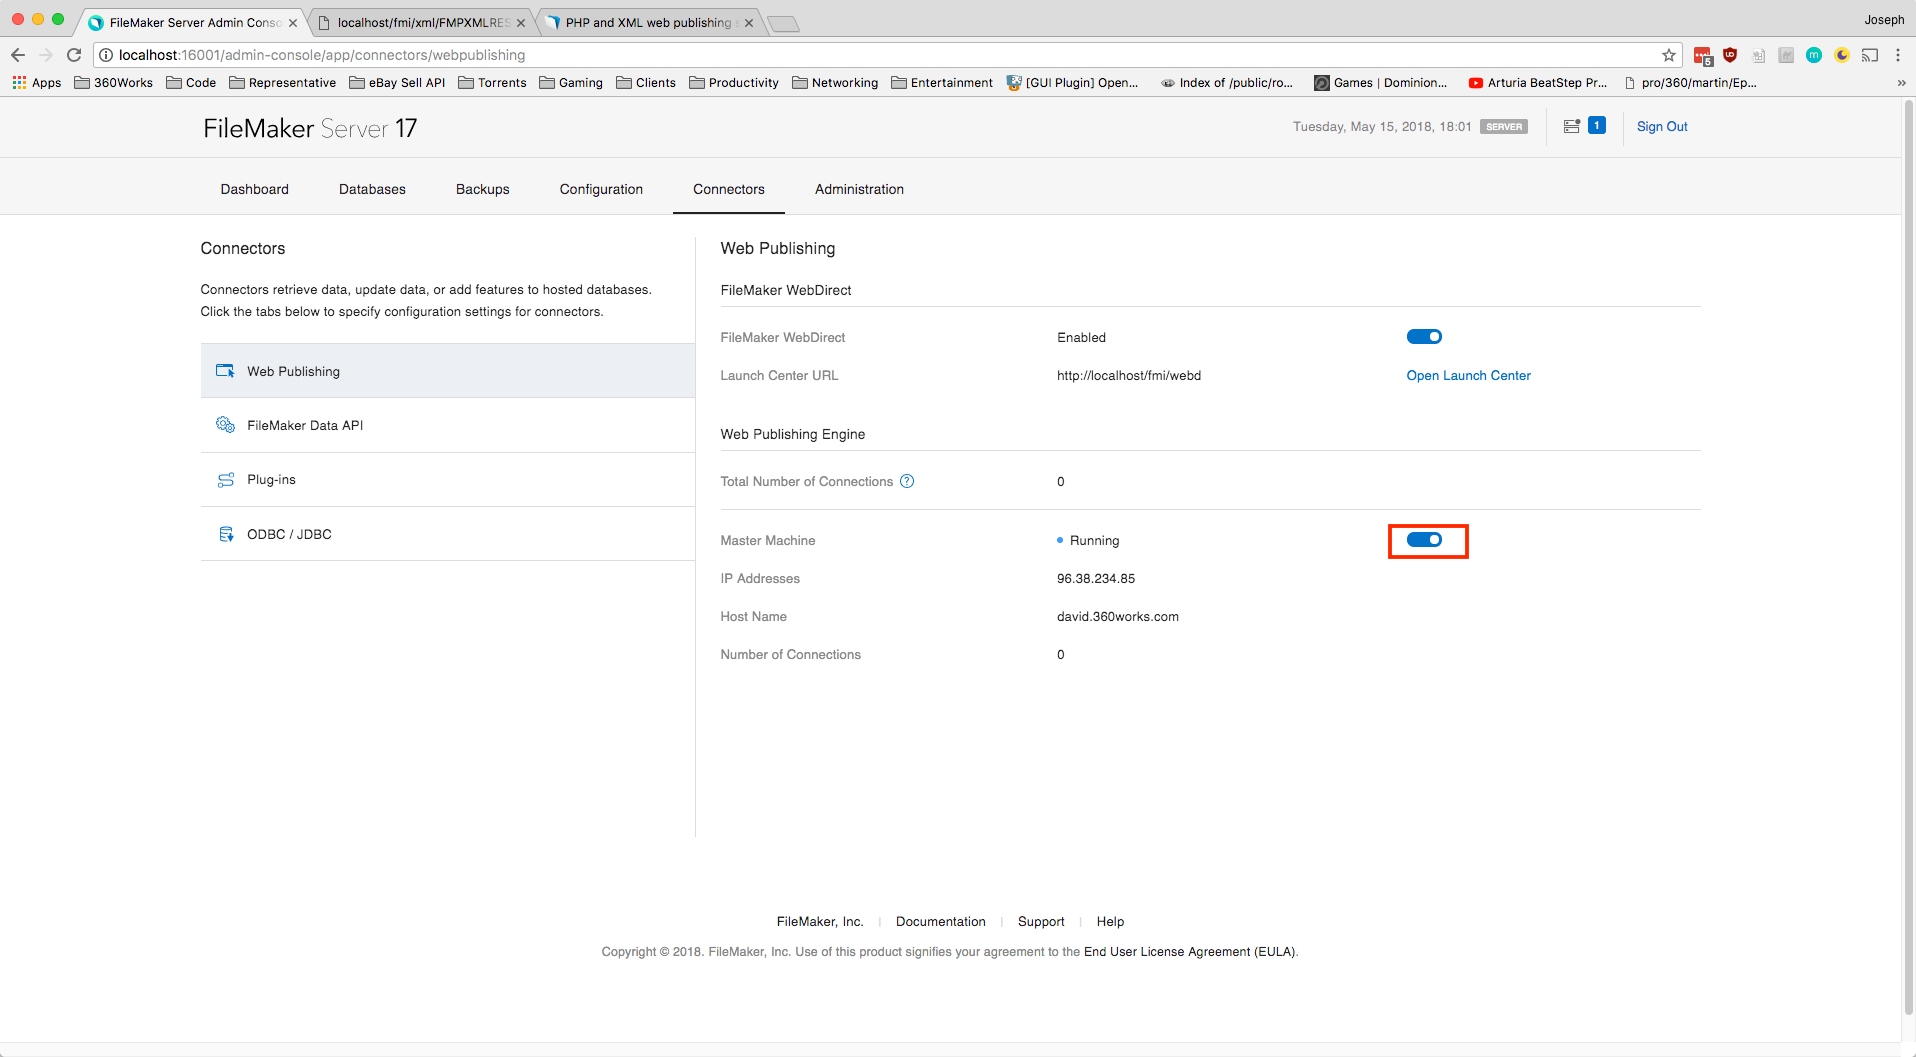1916x1057 pixels.
Task: Open the Plug-ins connector settings
Action: click(448, 479)
